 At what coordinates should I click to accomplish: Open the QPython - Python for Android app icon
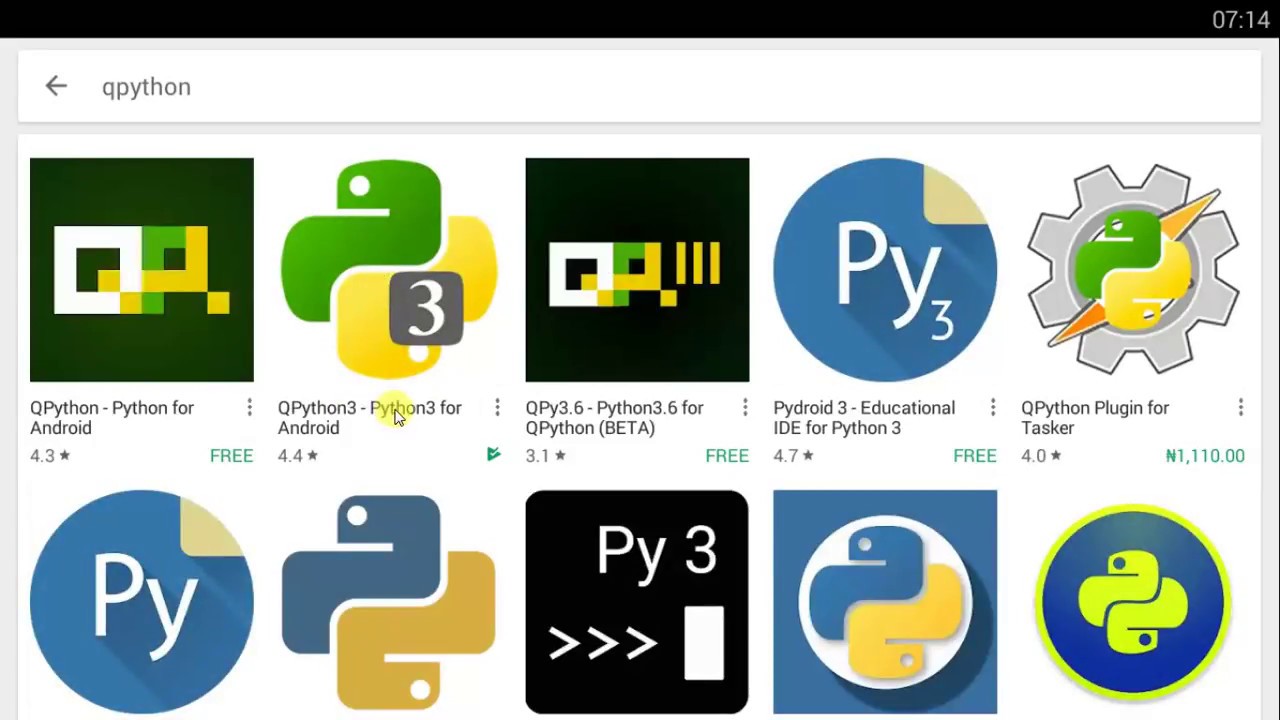[142, 270]
